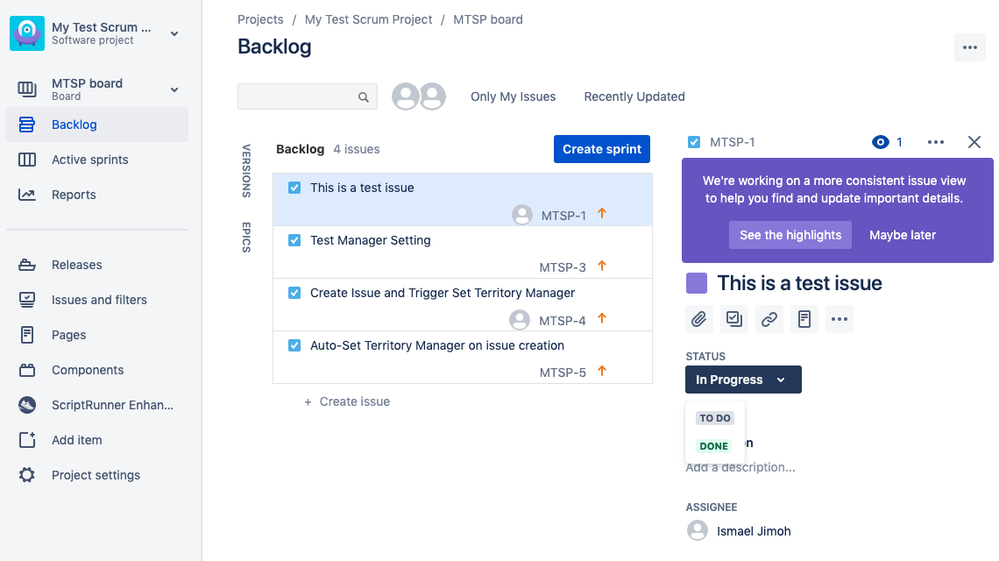Click the purple epic color swatch

point(696,283)
